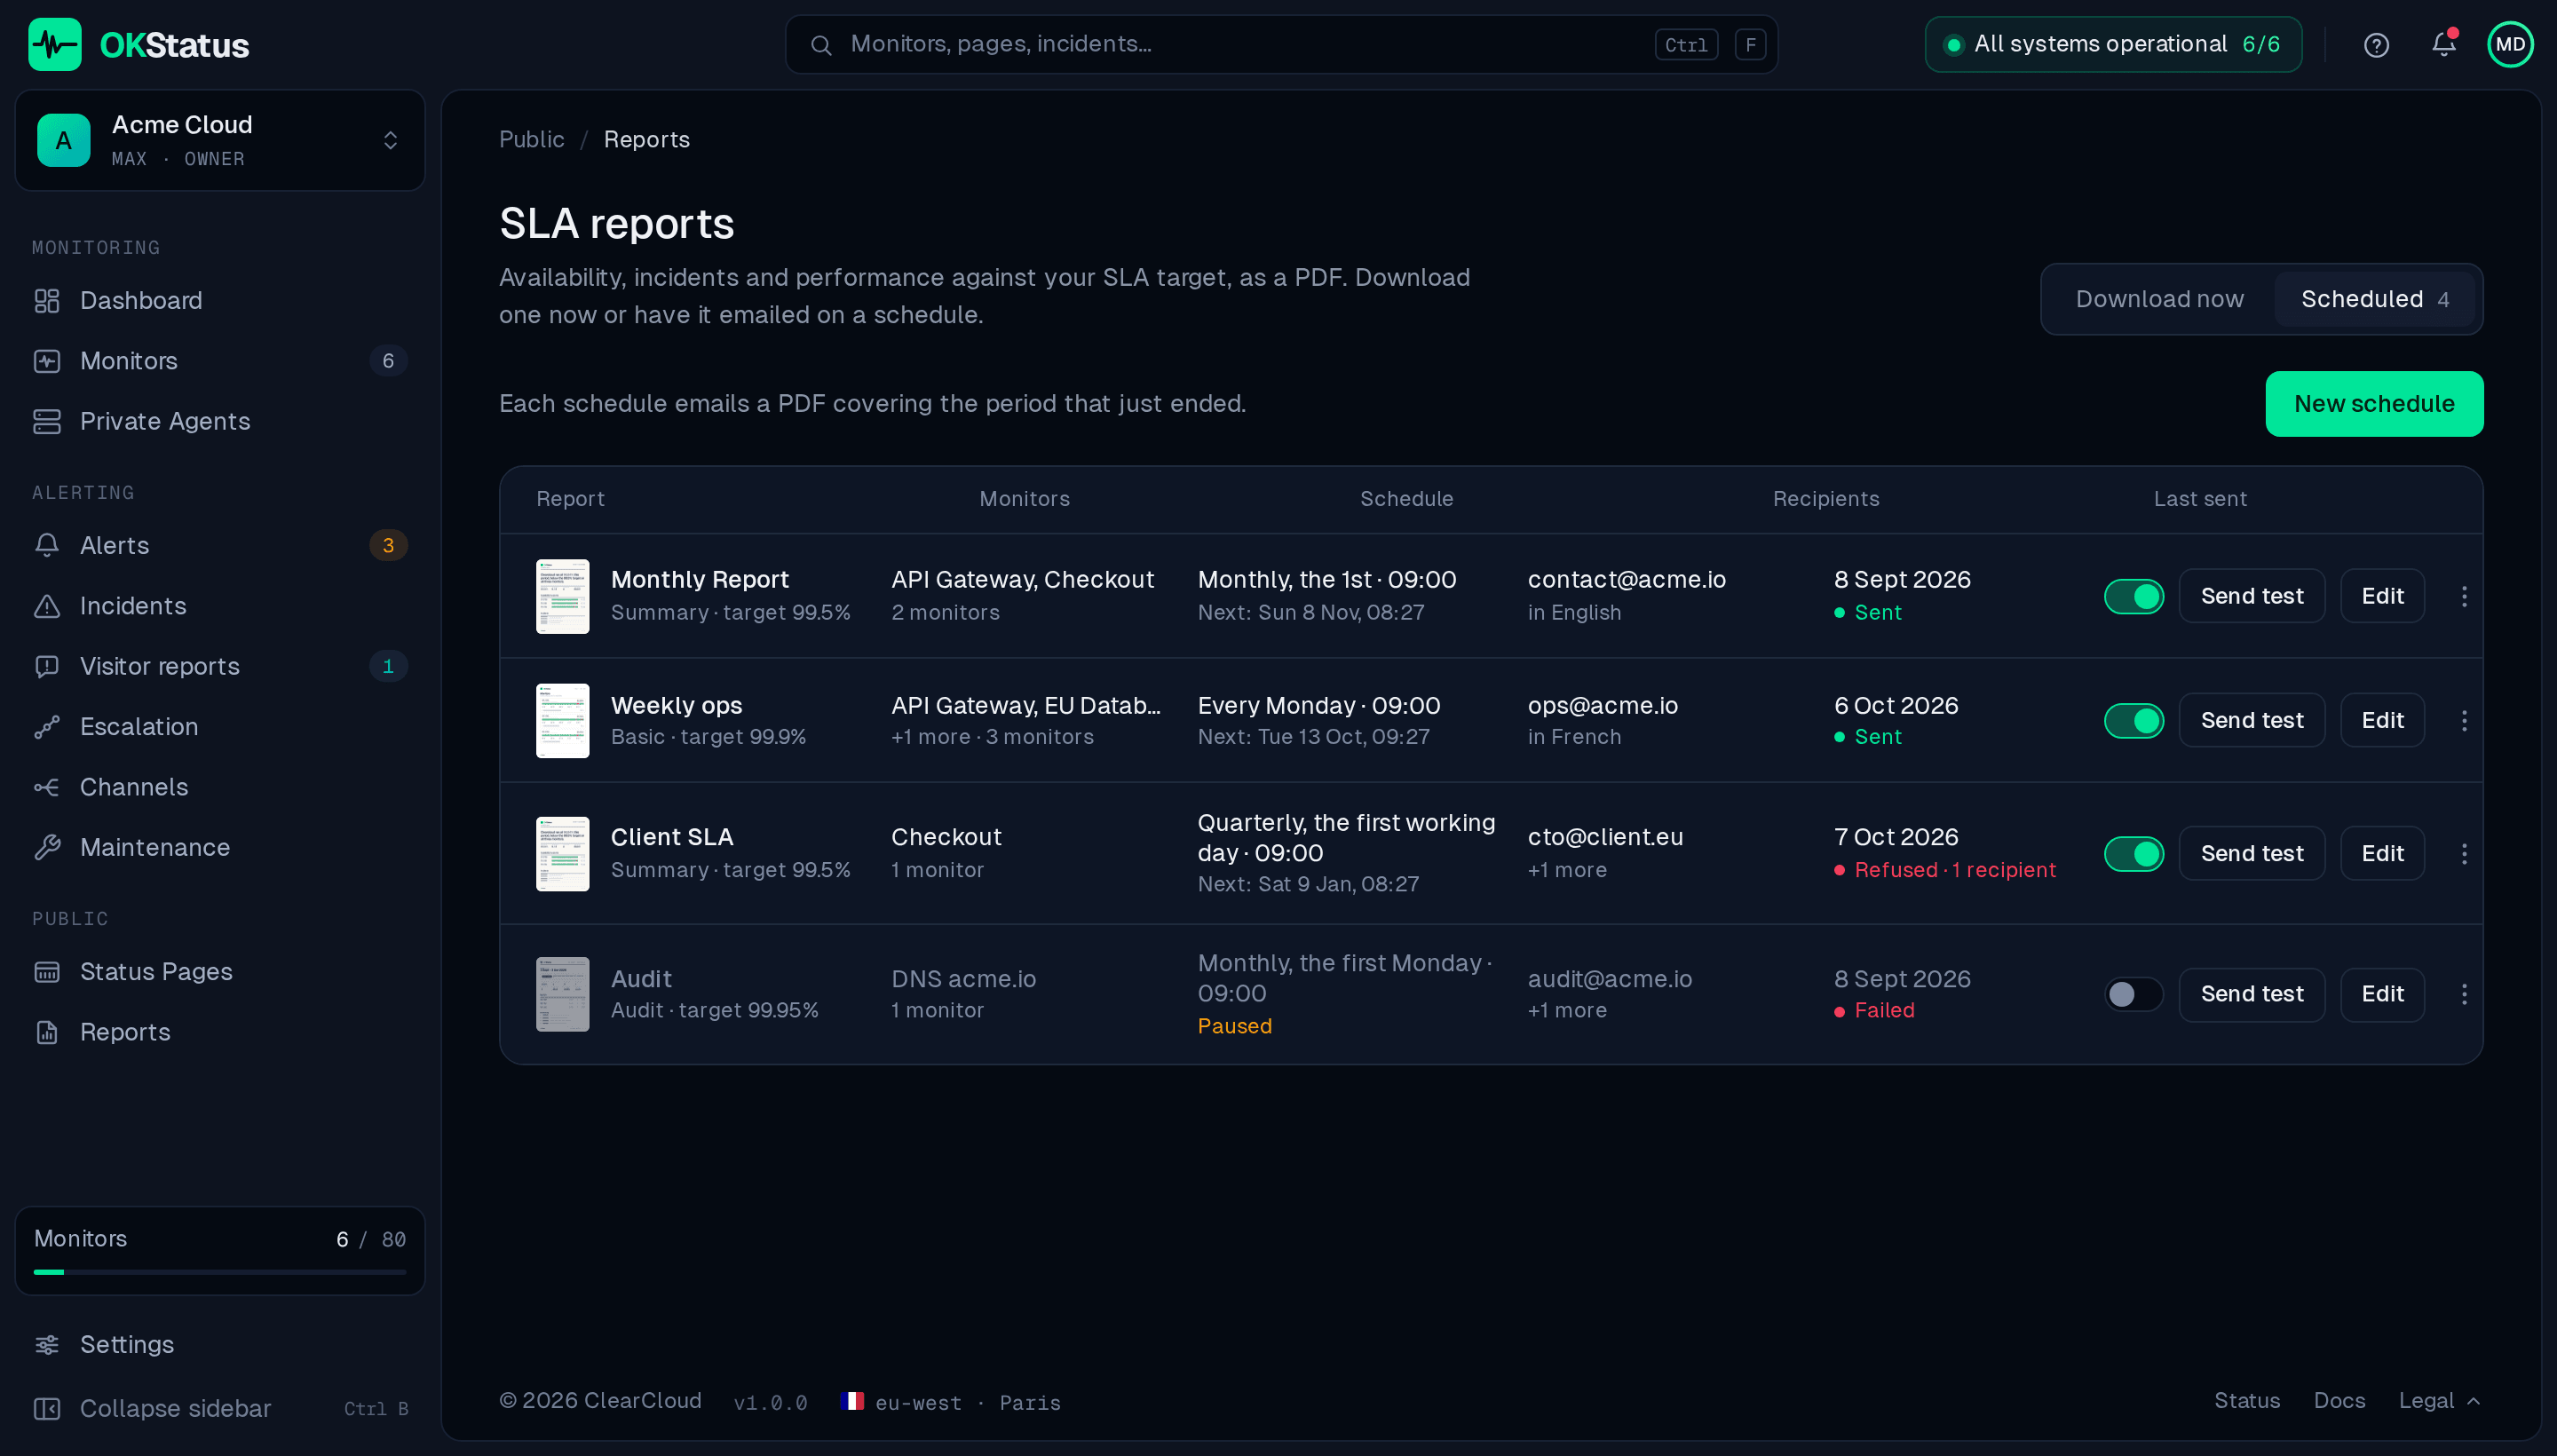
Task: Expand the Acme Cloud workspace switcher
Action: (x=220, y=140)
